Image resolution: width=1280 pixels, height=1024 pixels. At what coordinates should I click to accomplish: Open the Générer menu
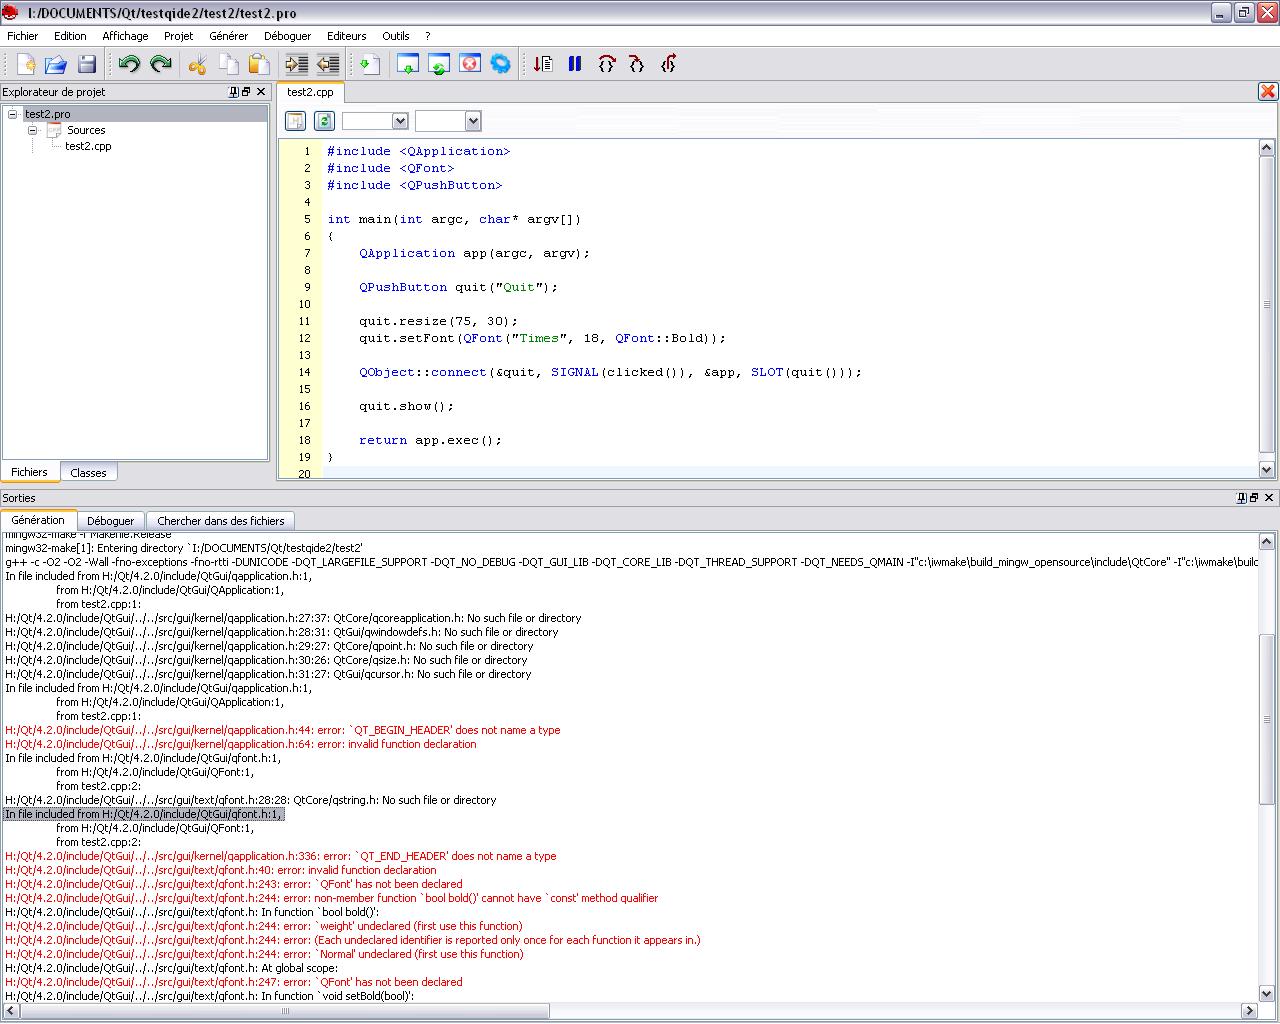point(228,36)
